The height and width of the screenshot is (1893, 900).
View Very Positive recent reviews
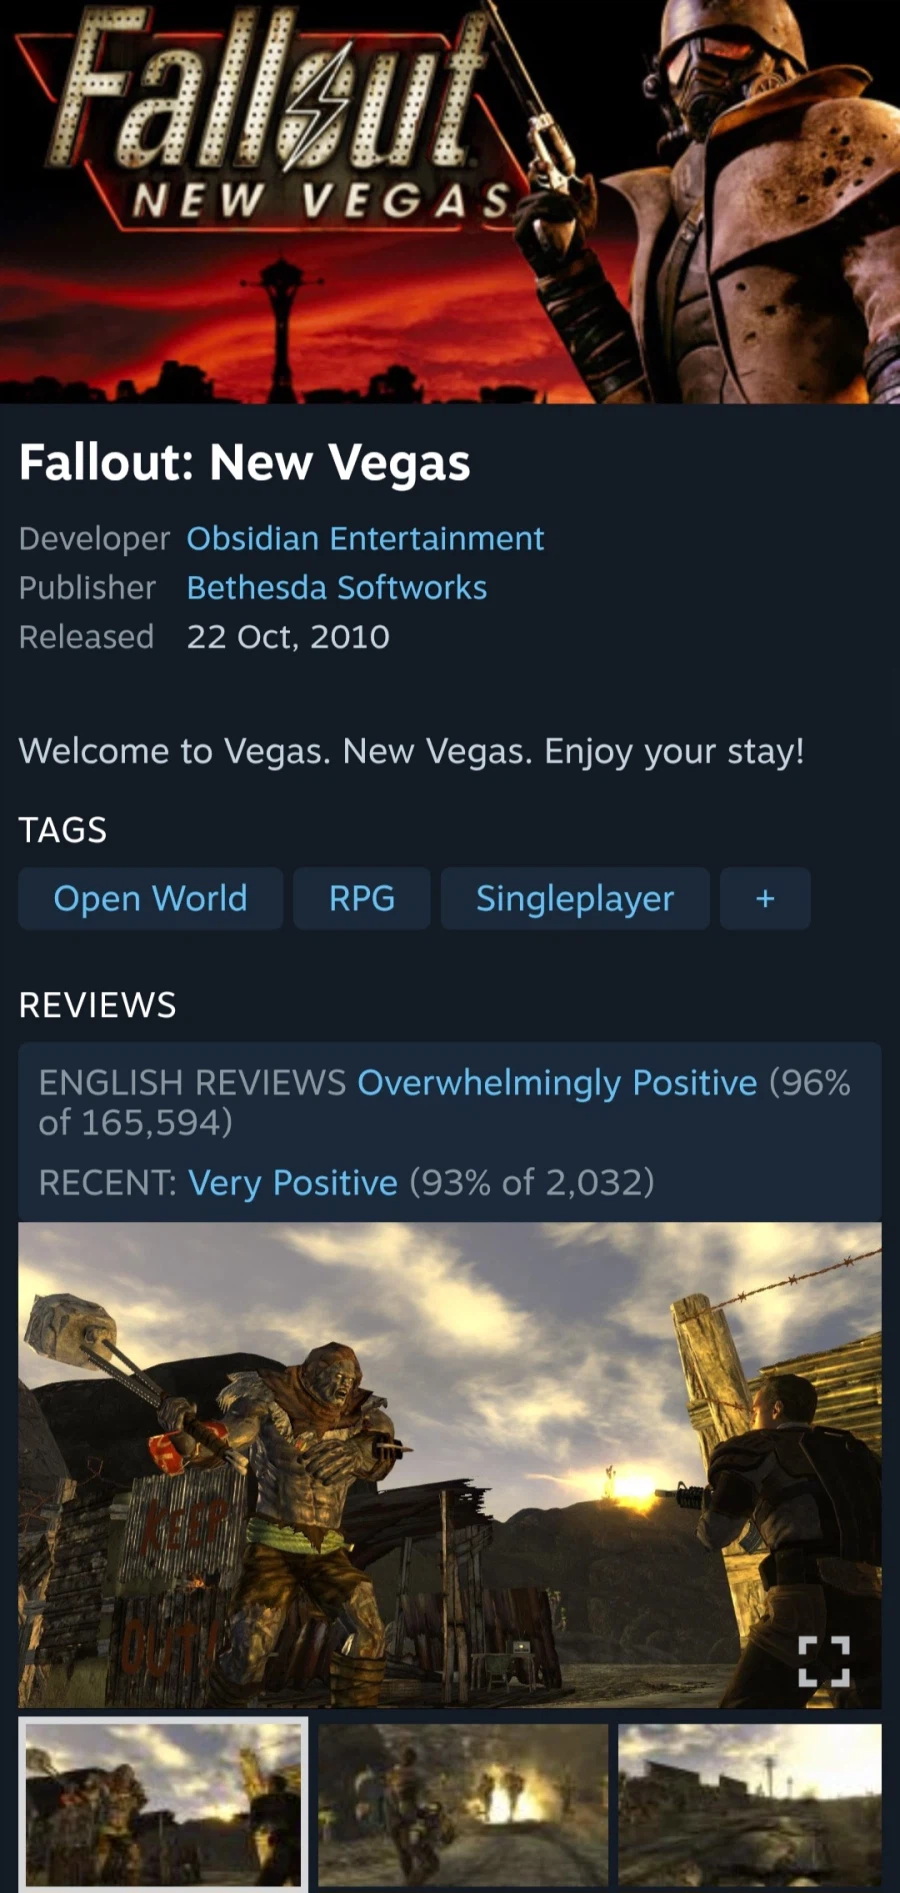[293, 1183]
